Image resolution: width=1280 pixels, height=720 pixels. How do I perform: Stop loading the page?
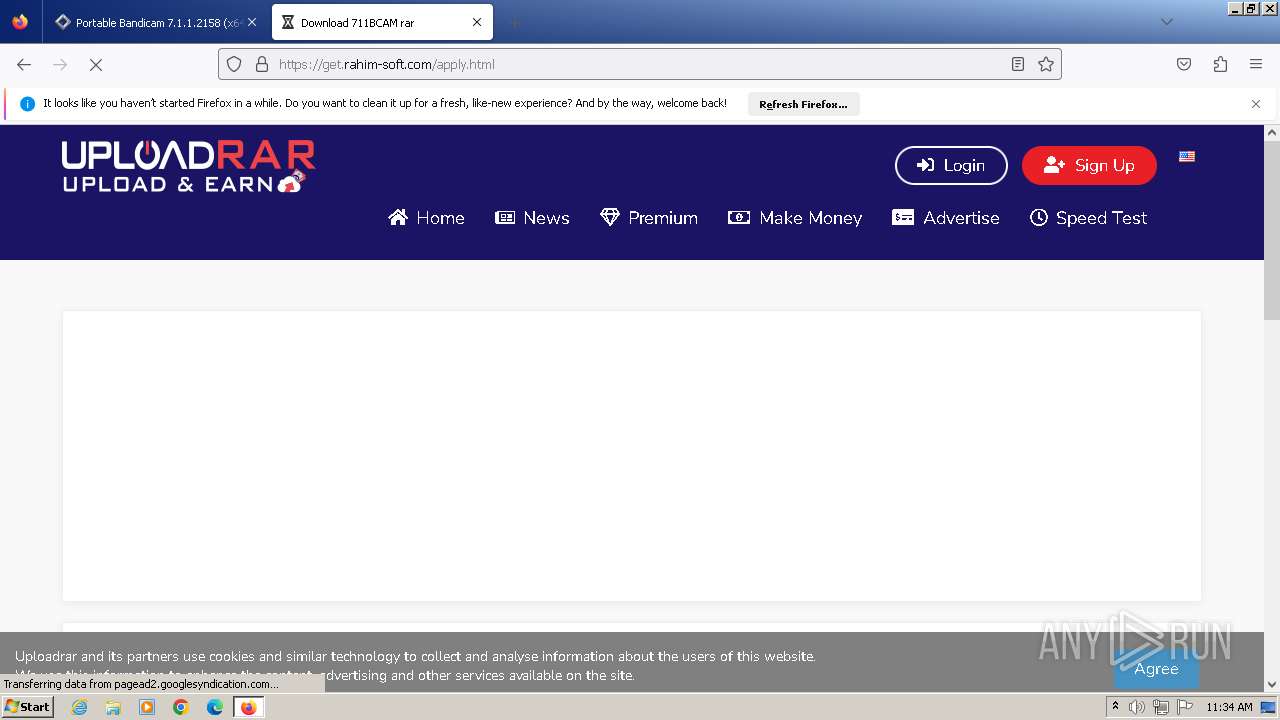click(96, 64)
